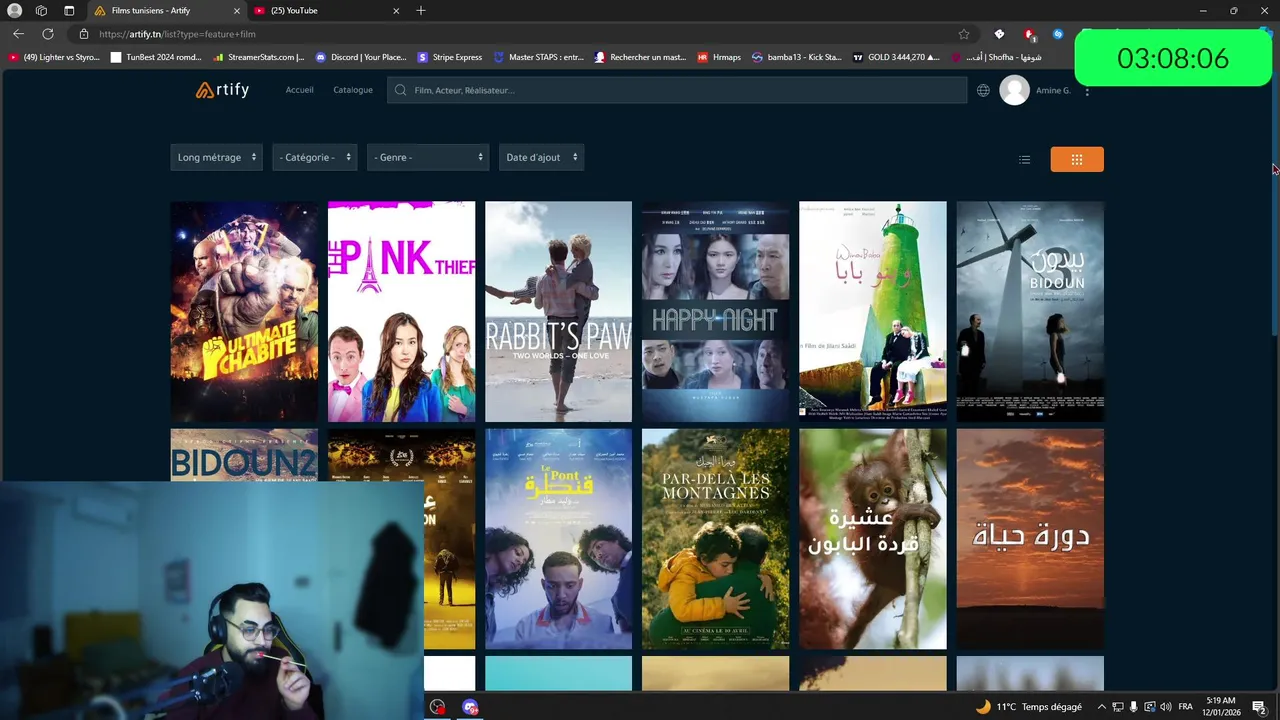Open The Pink Thief poster

(401, 311)
